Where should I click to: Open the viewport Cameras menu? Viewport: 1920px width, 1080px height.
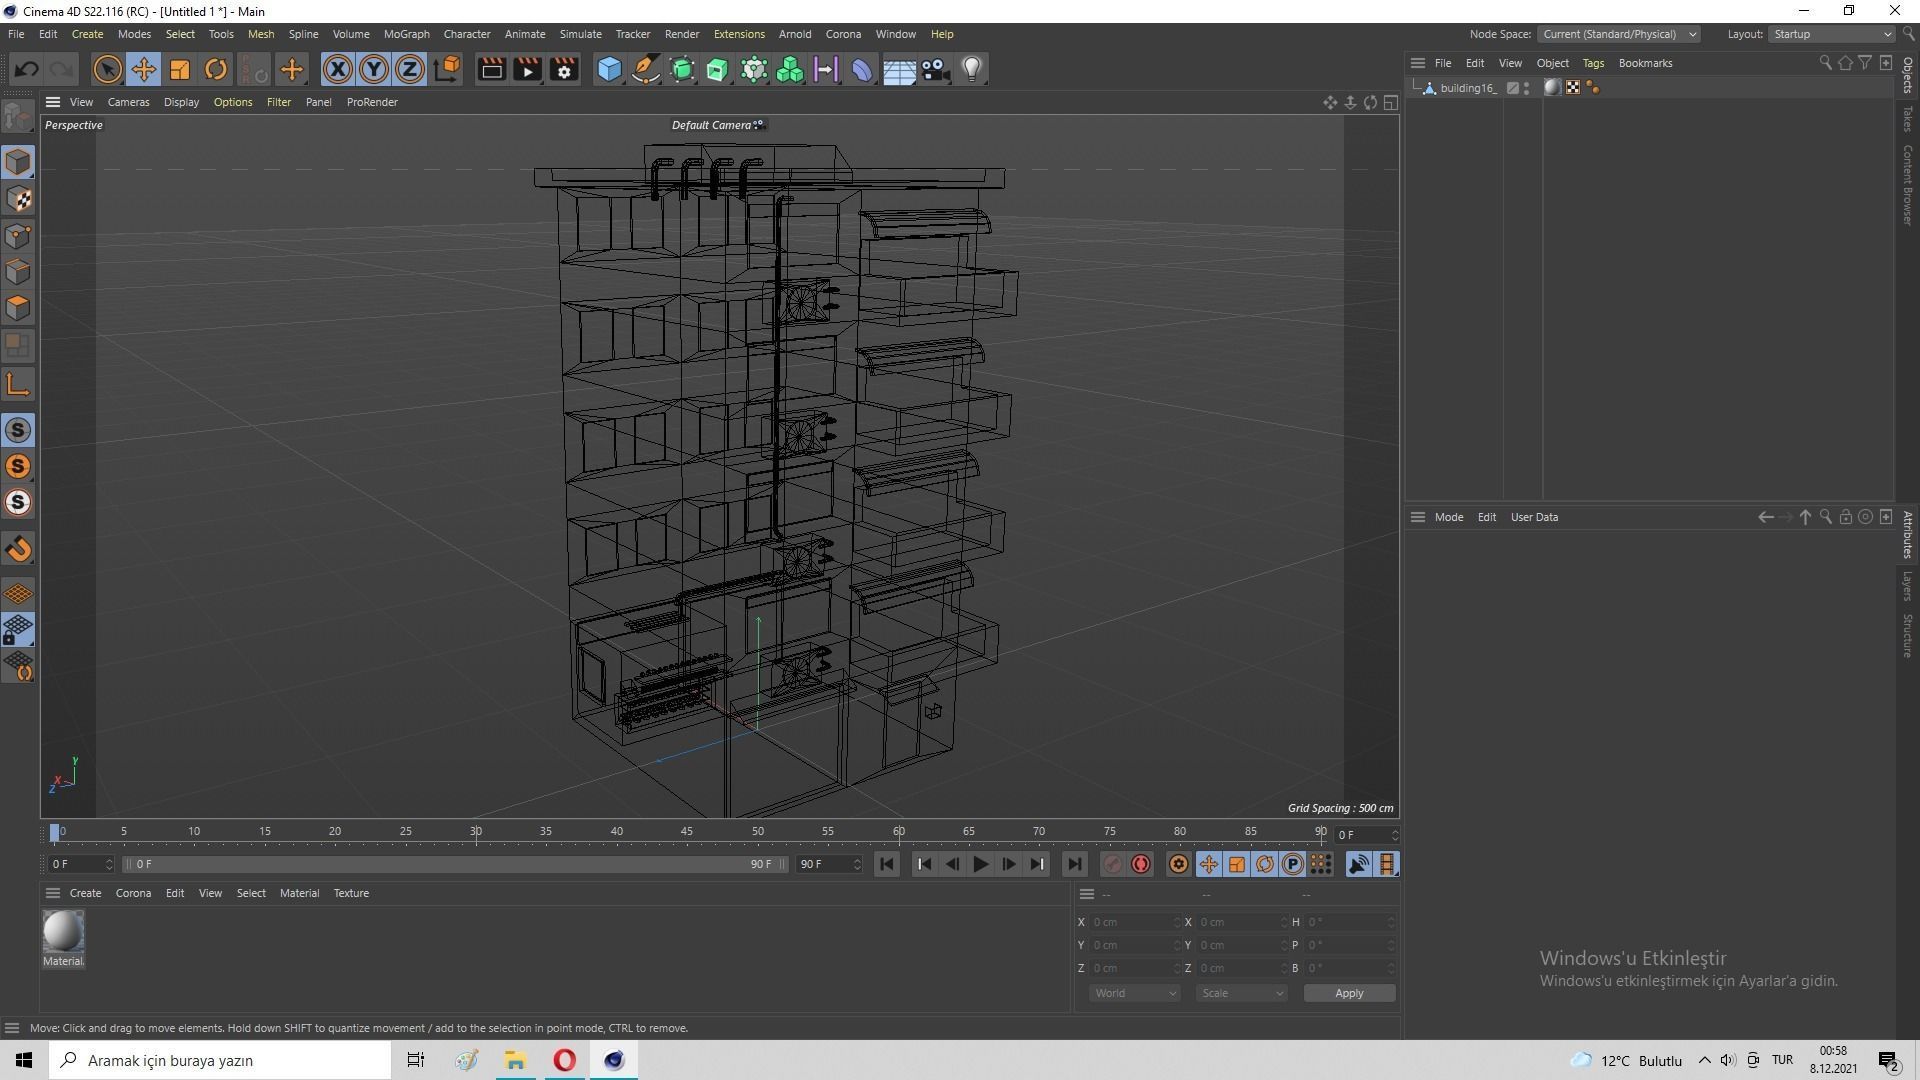(x=128, y=102)
